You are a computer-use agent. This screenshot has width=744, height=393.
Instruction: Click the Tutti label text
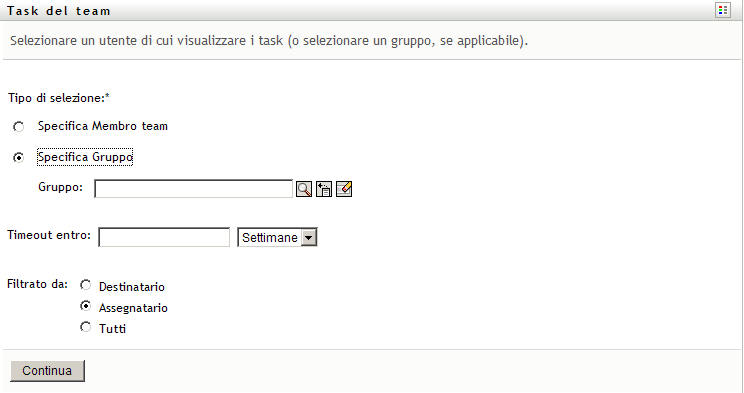[112, 328]
